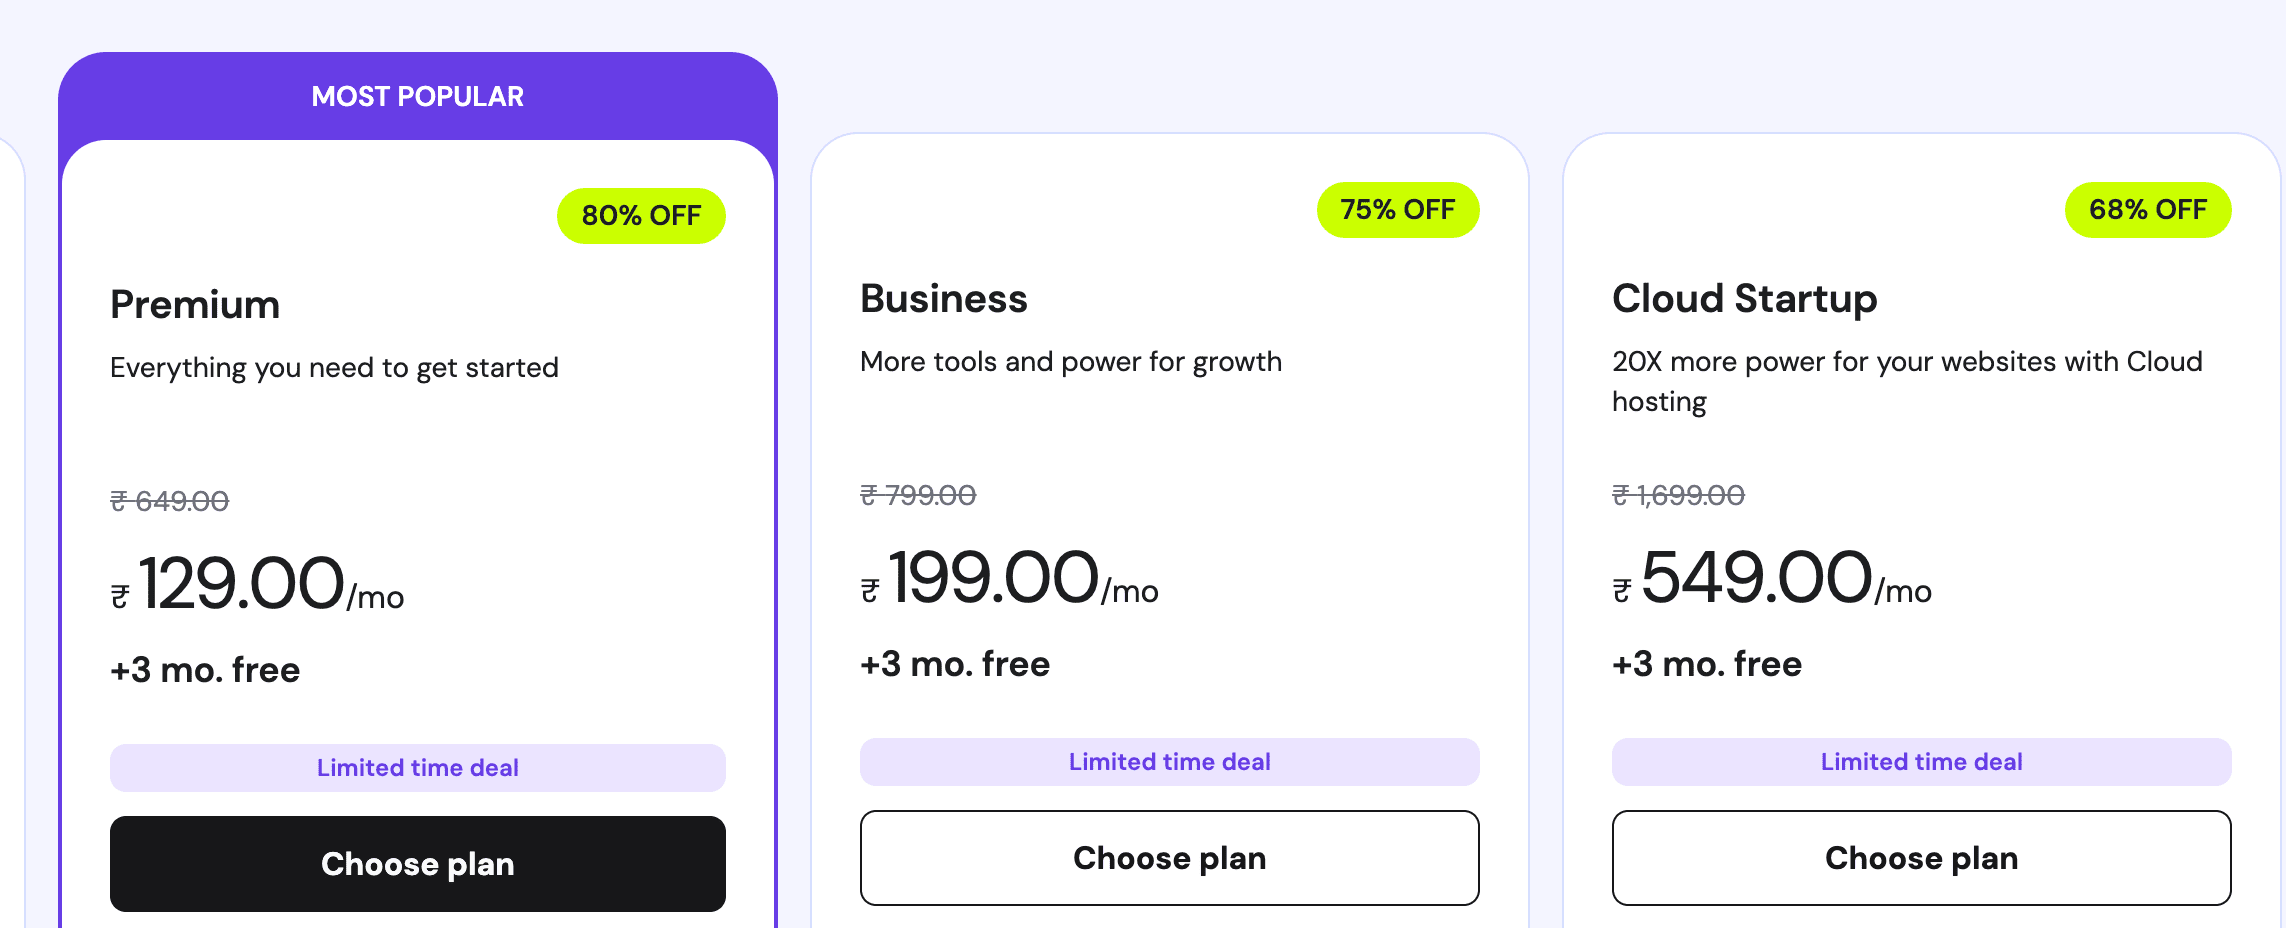Click Choose plan under the Business plan
Screen dimensions: 2286x928
click(1169, 857)
